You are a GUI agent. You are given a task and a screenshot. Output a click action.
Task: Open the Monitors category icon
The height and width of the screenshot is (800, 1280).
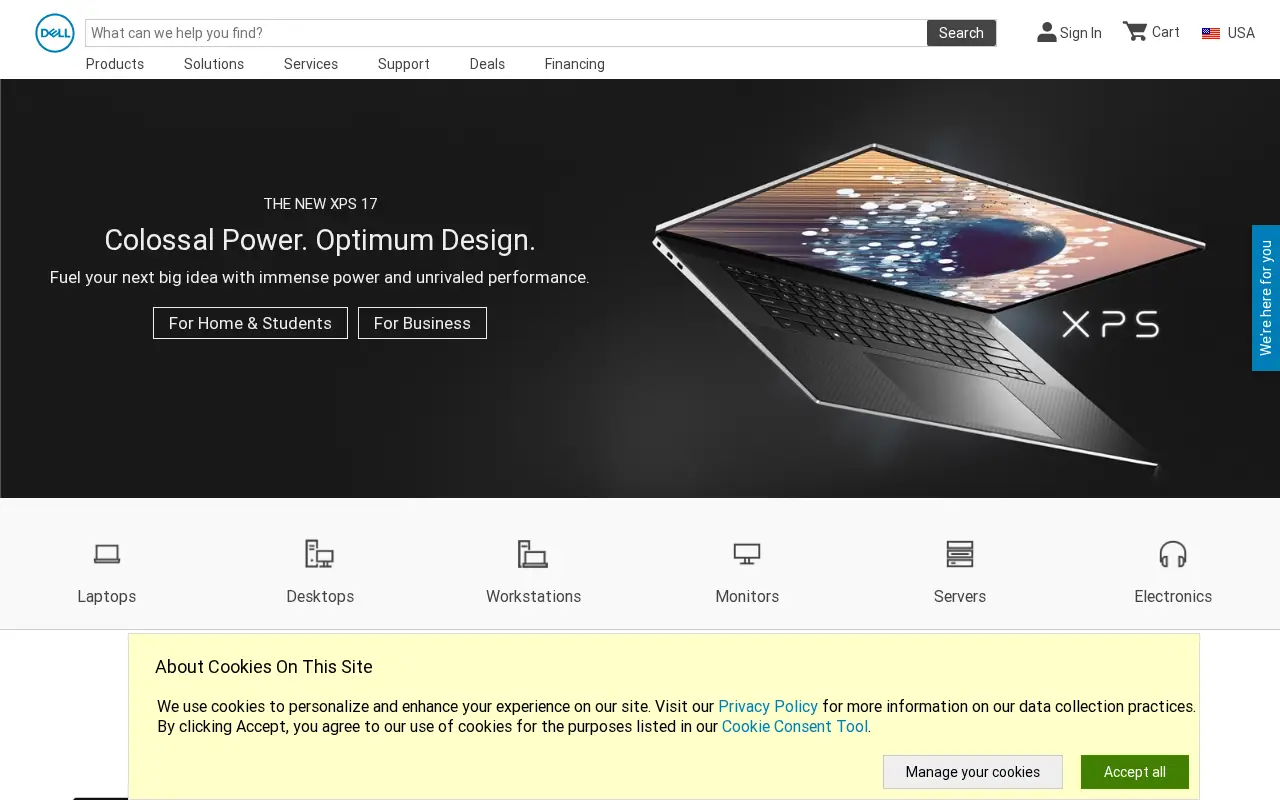747,553
